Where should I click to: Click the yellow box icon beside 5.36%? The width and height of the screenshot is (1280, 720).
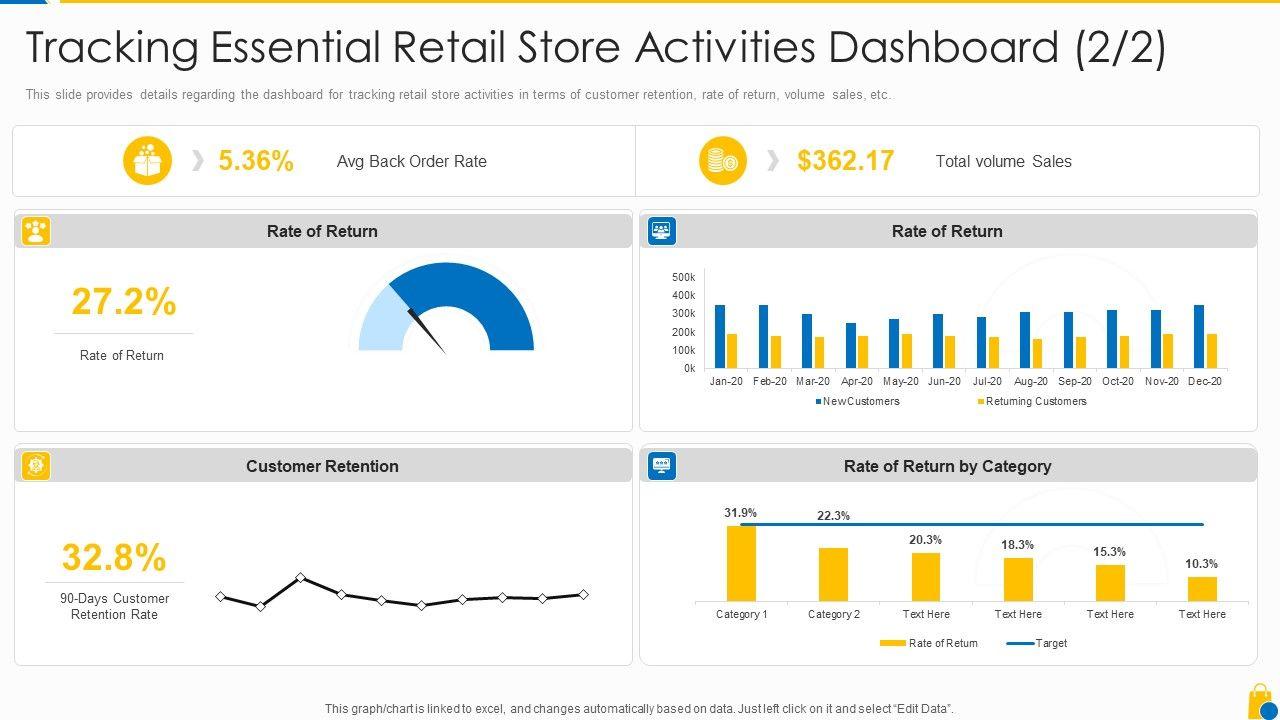point(147,161)
